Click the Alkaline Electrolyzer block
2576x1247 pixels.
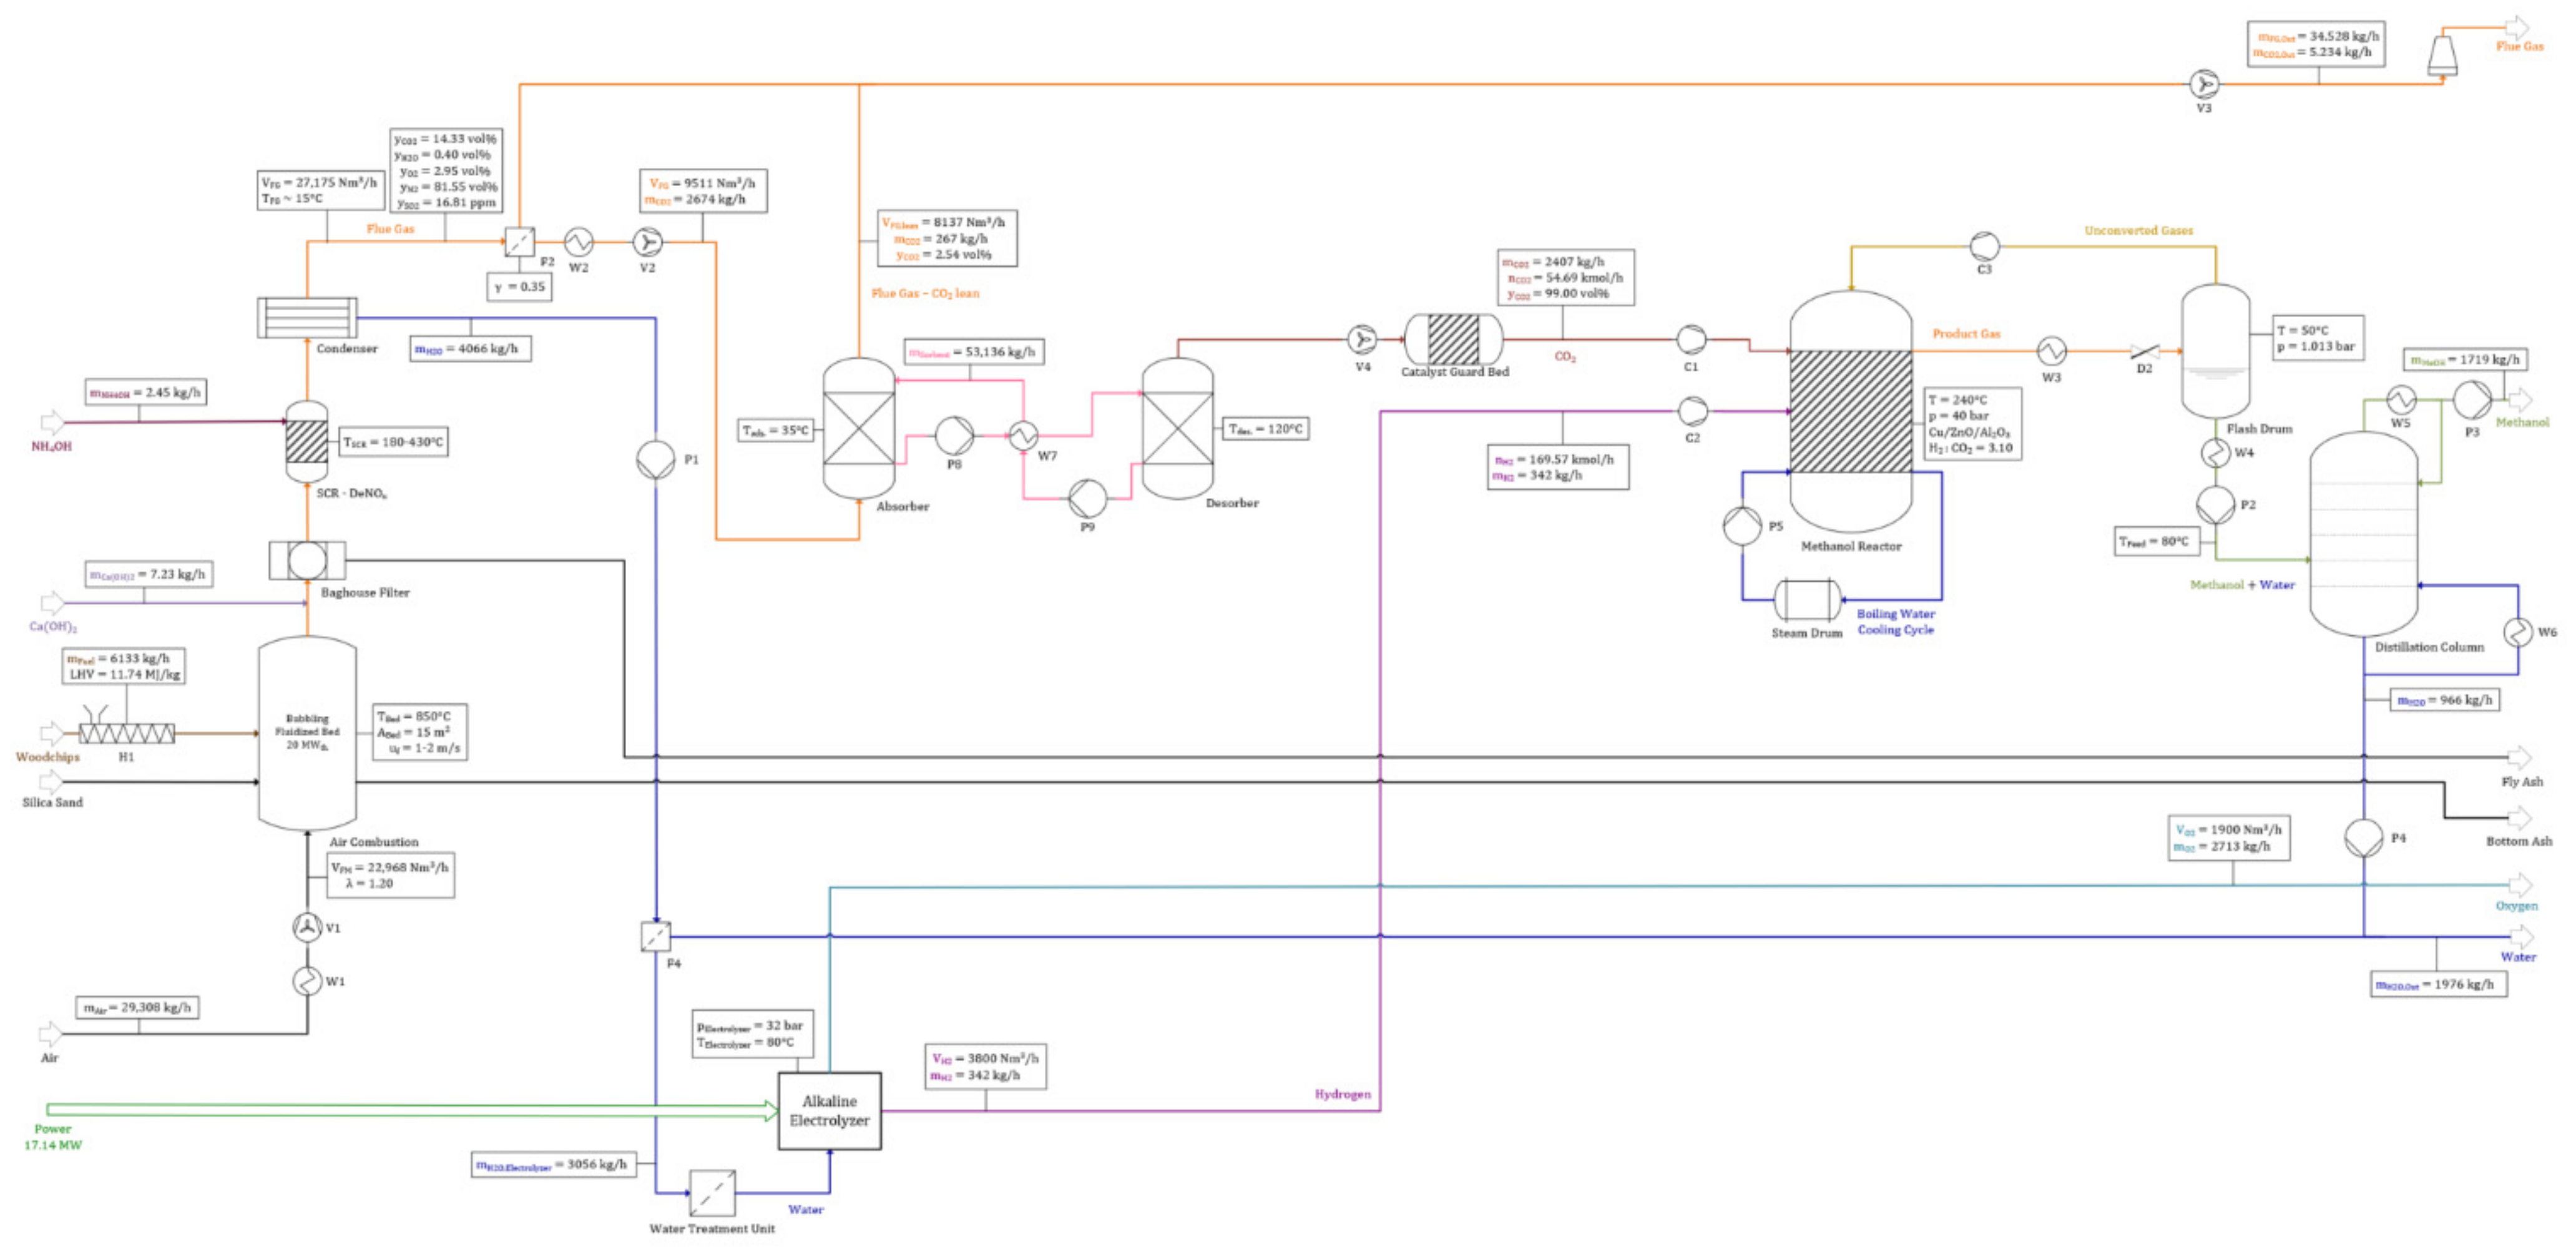click(829, 1111)
